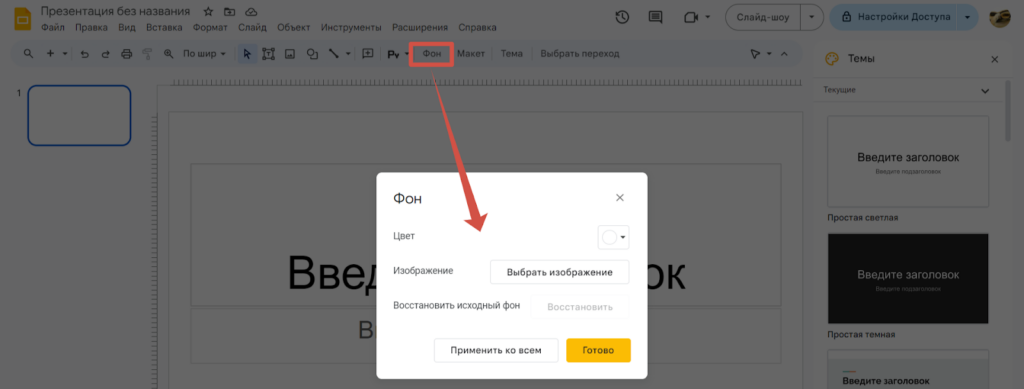Open version history clock icon
This screenshot has height=389, width=1024.
pyautogui.click(x=622, y=17)
